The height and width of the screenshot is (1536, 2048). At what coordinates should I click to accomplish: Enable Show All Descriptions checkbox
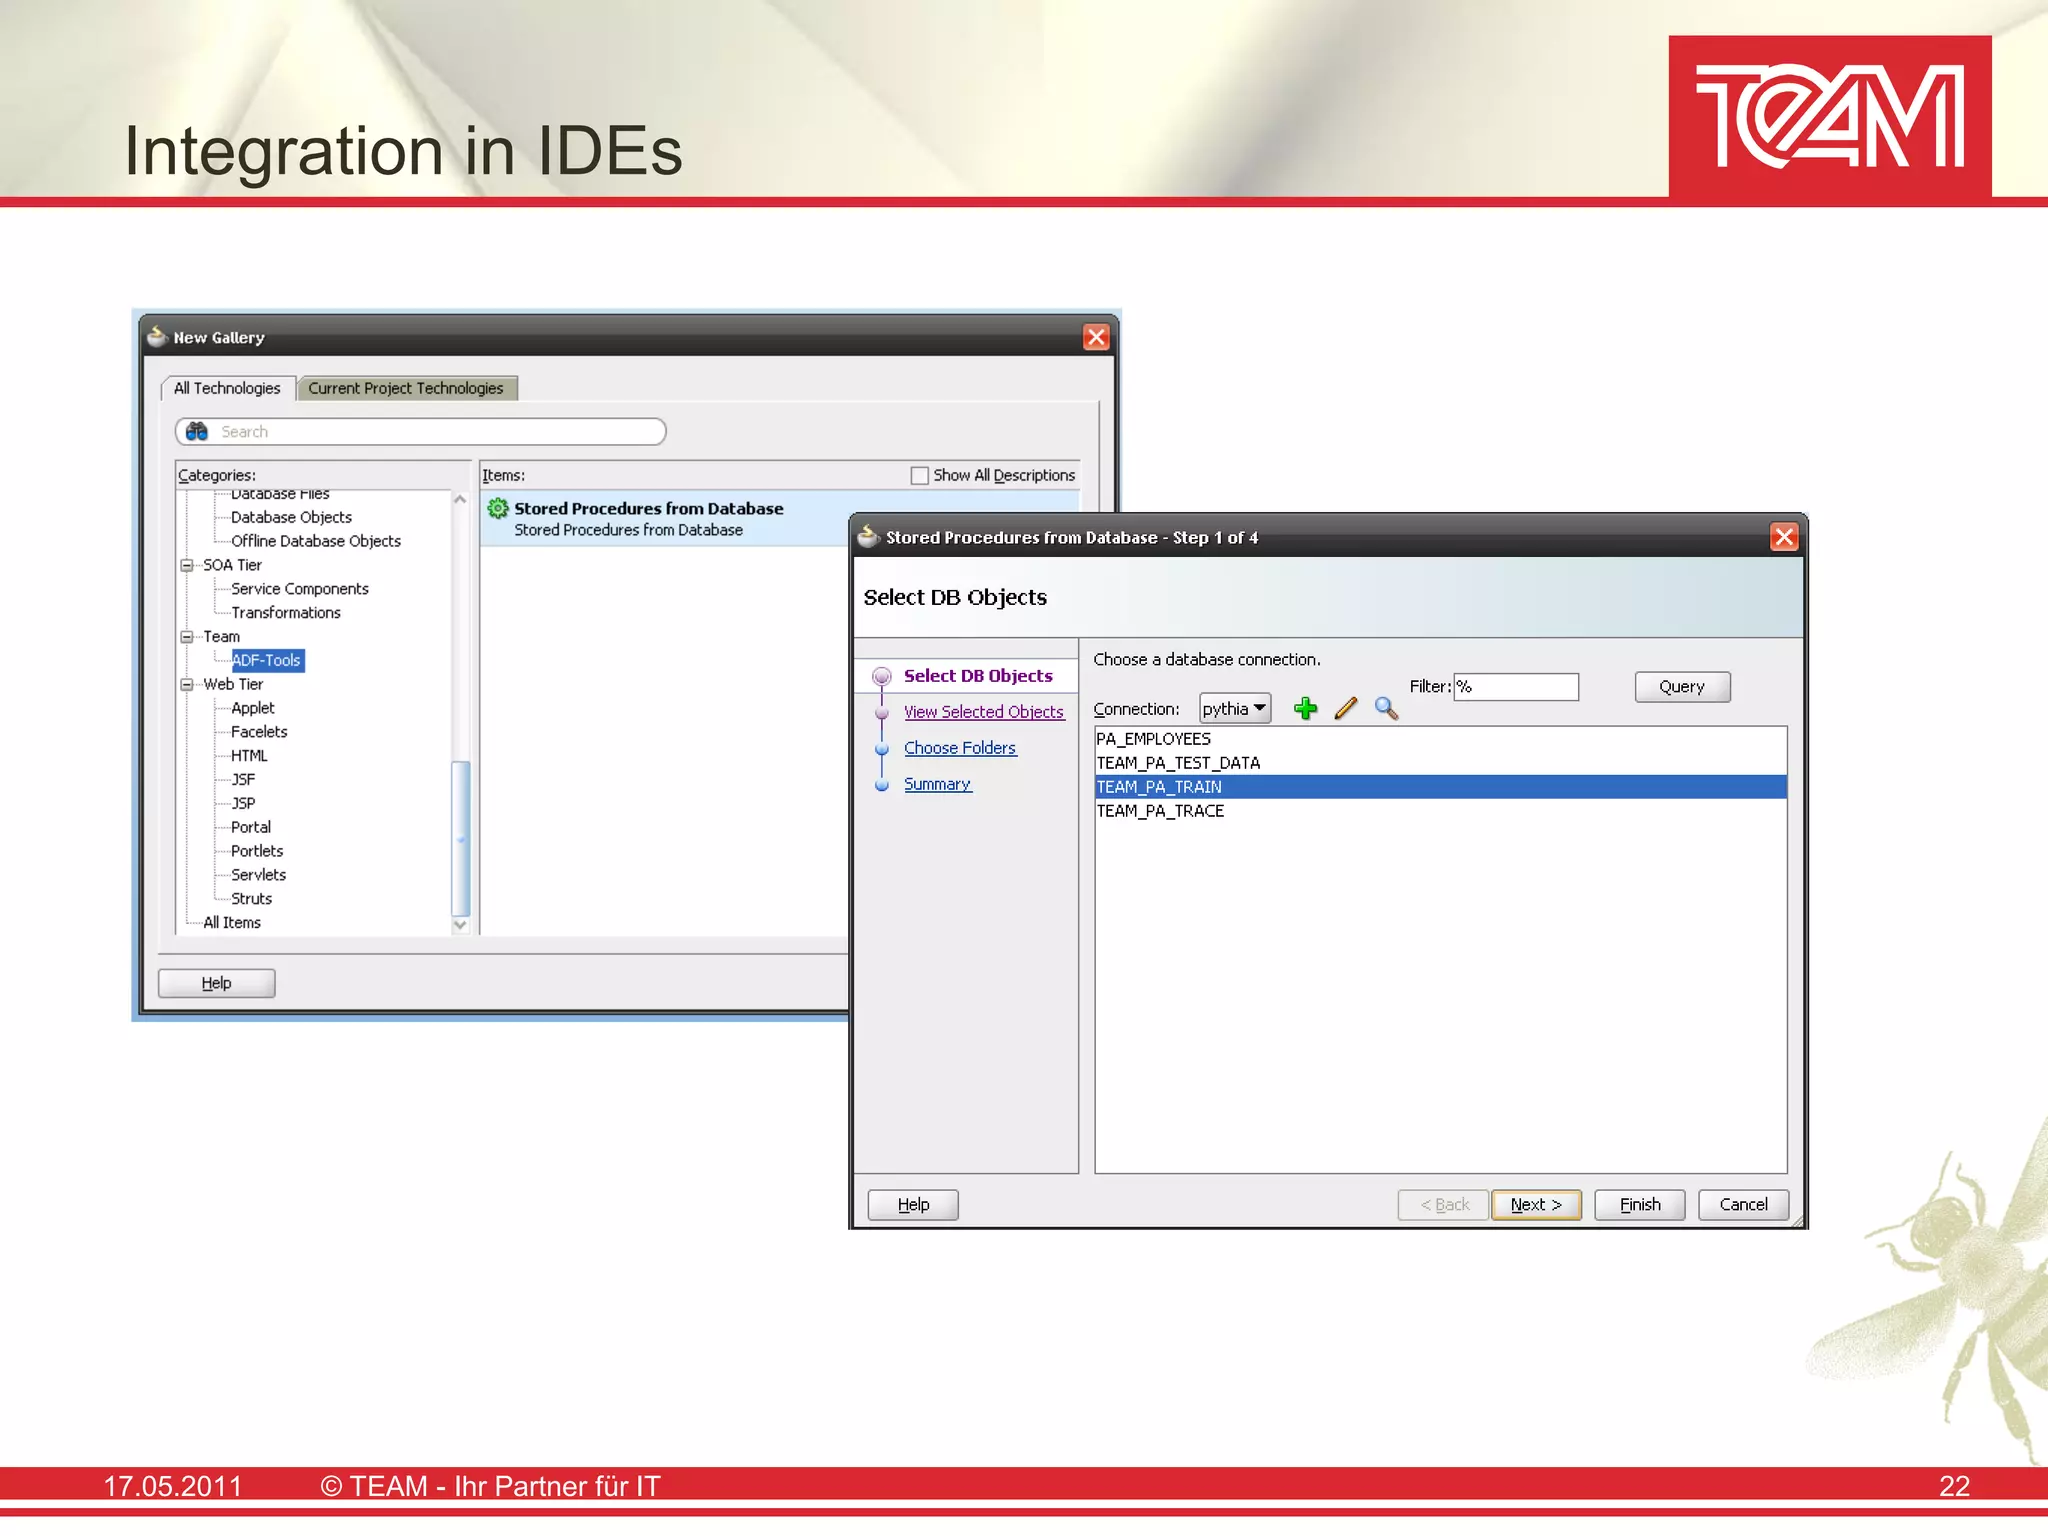(919, 475)
